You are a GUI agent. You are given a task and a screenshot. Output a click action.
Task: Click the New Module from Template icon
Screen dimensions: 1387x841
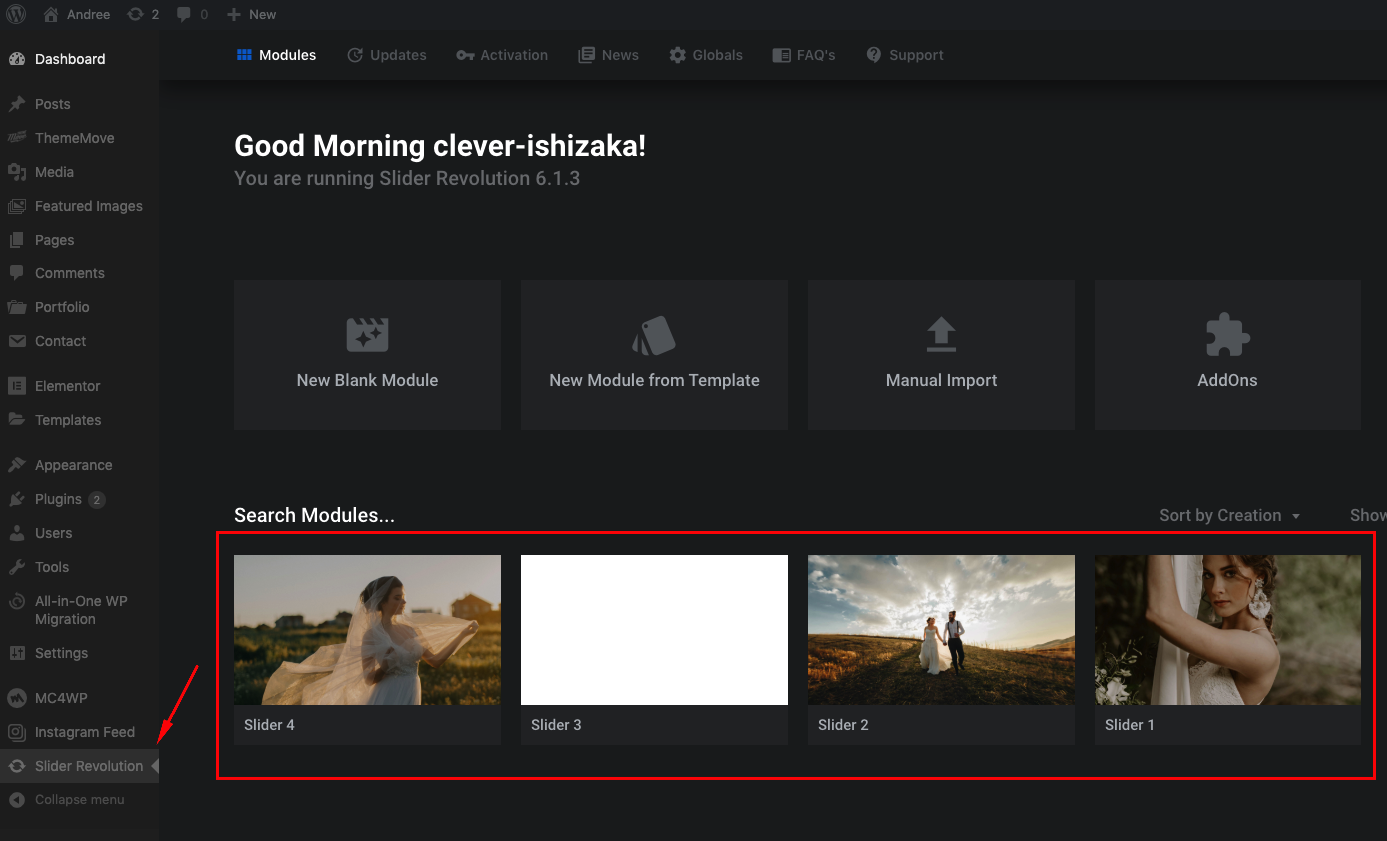click(x=654, y=335)
